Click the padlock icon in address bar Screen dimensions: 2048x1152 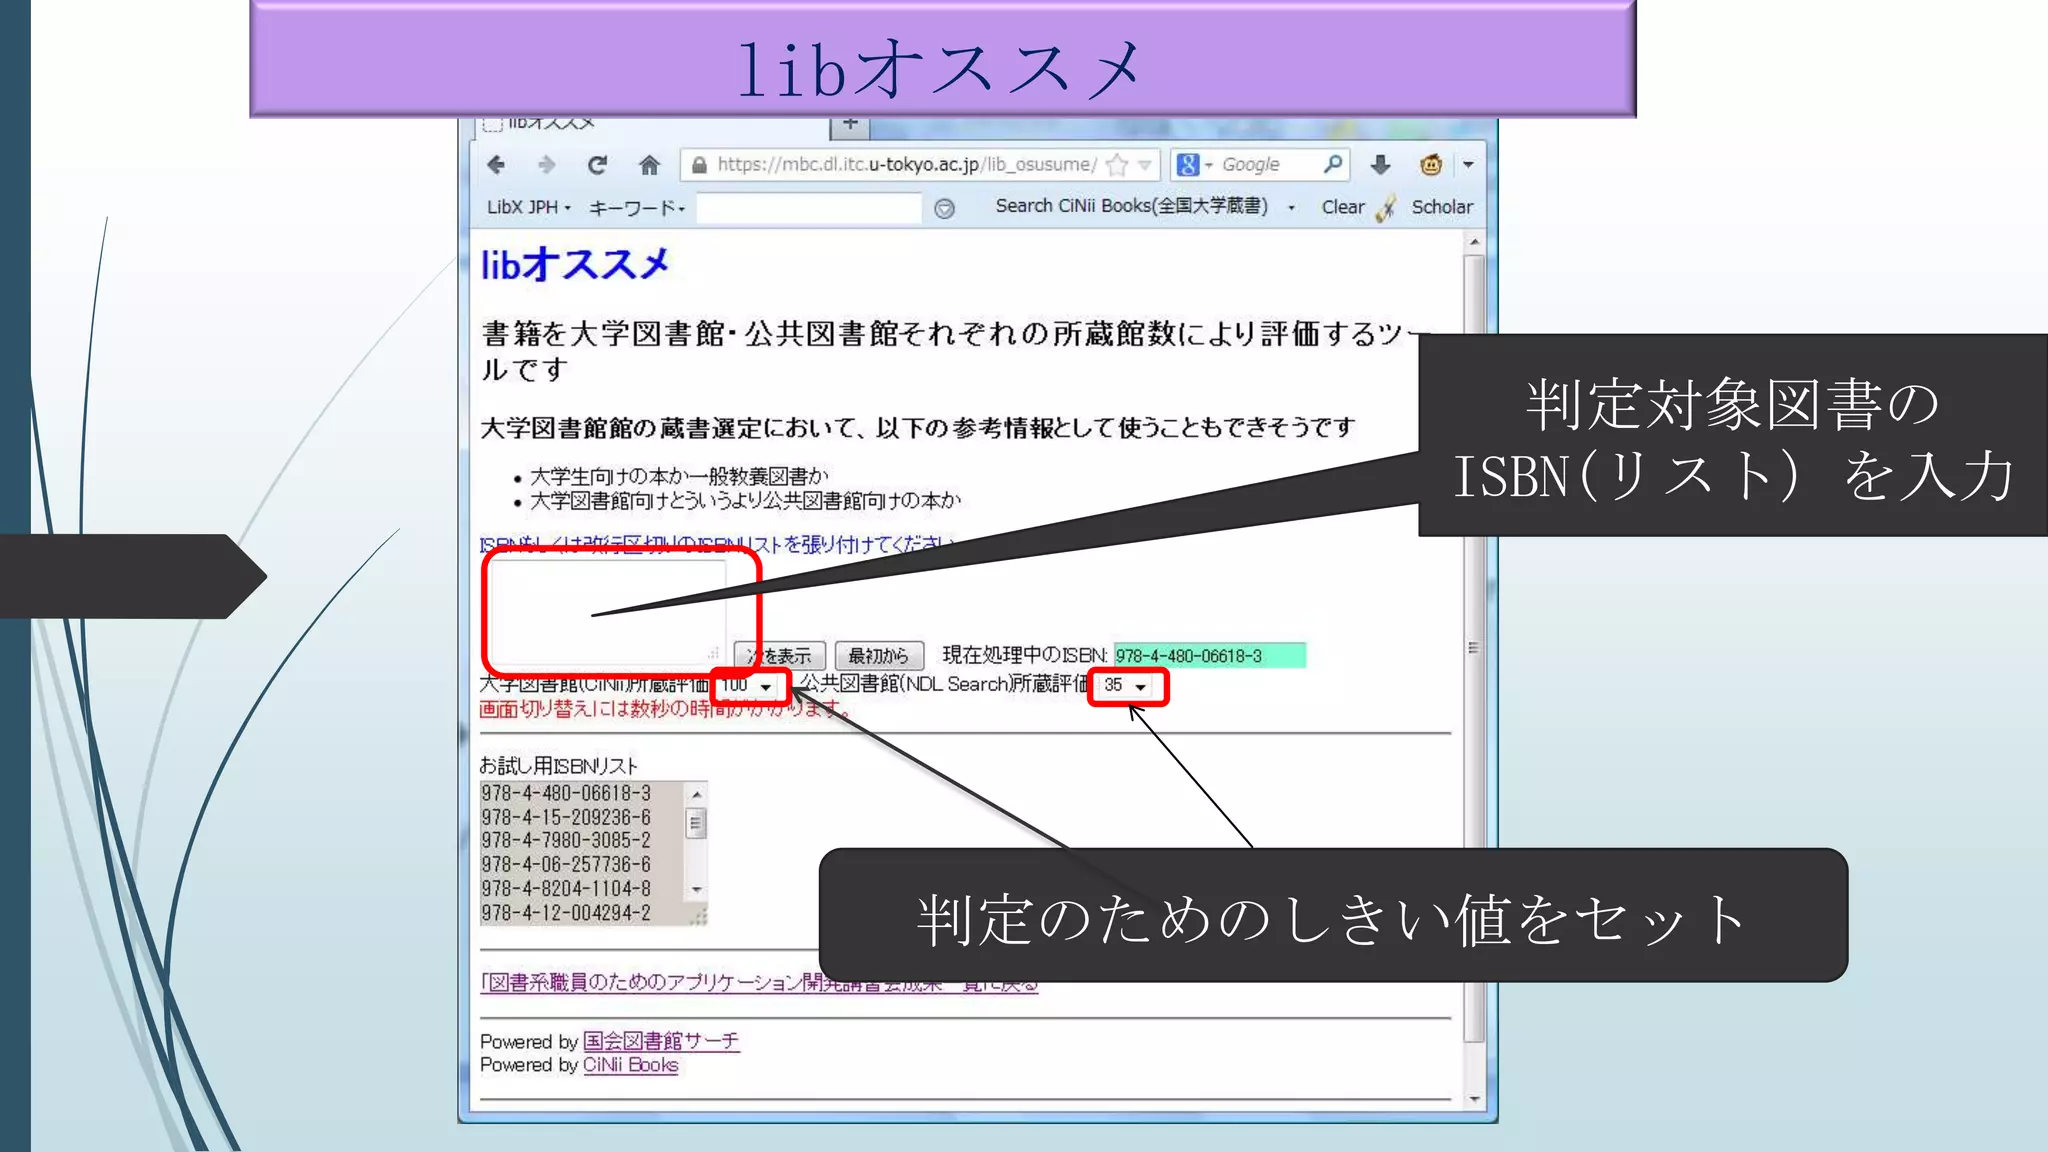pos(700,165)
